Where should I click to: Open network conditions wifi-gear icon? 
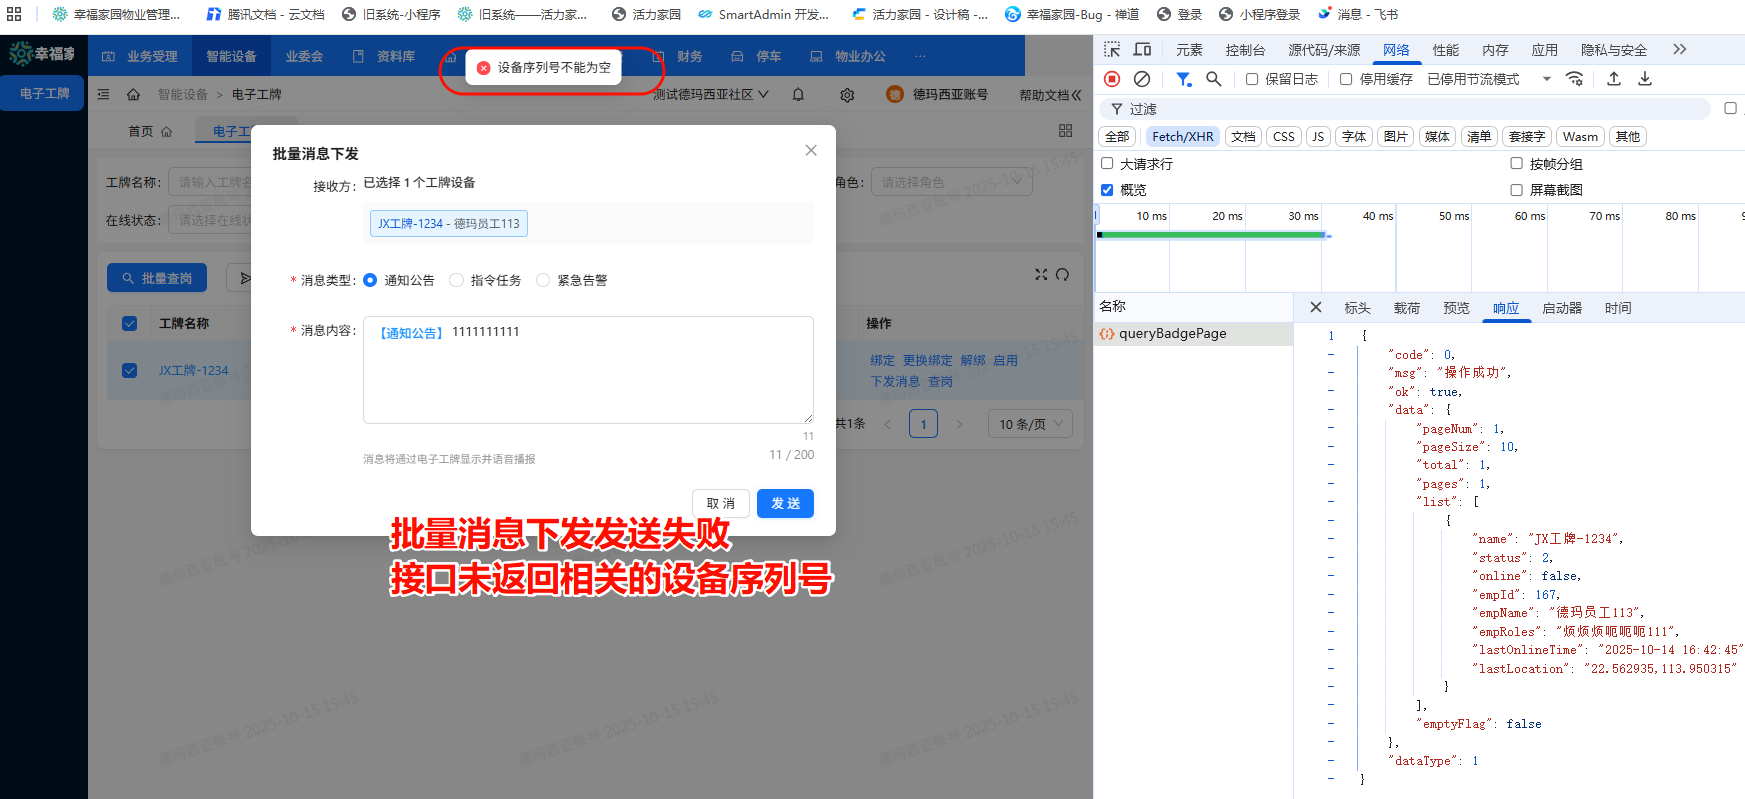pyautogui.click(x=1575, y=79)
